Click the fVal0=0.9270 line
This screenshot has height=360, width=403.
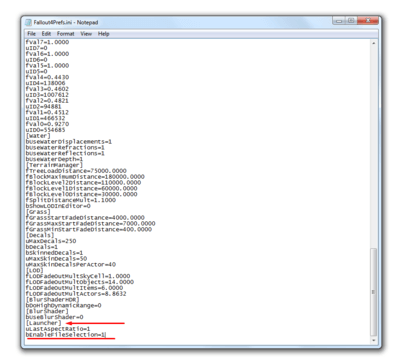(x=47, y=124)
